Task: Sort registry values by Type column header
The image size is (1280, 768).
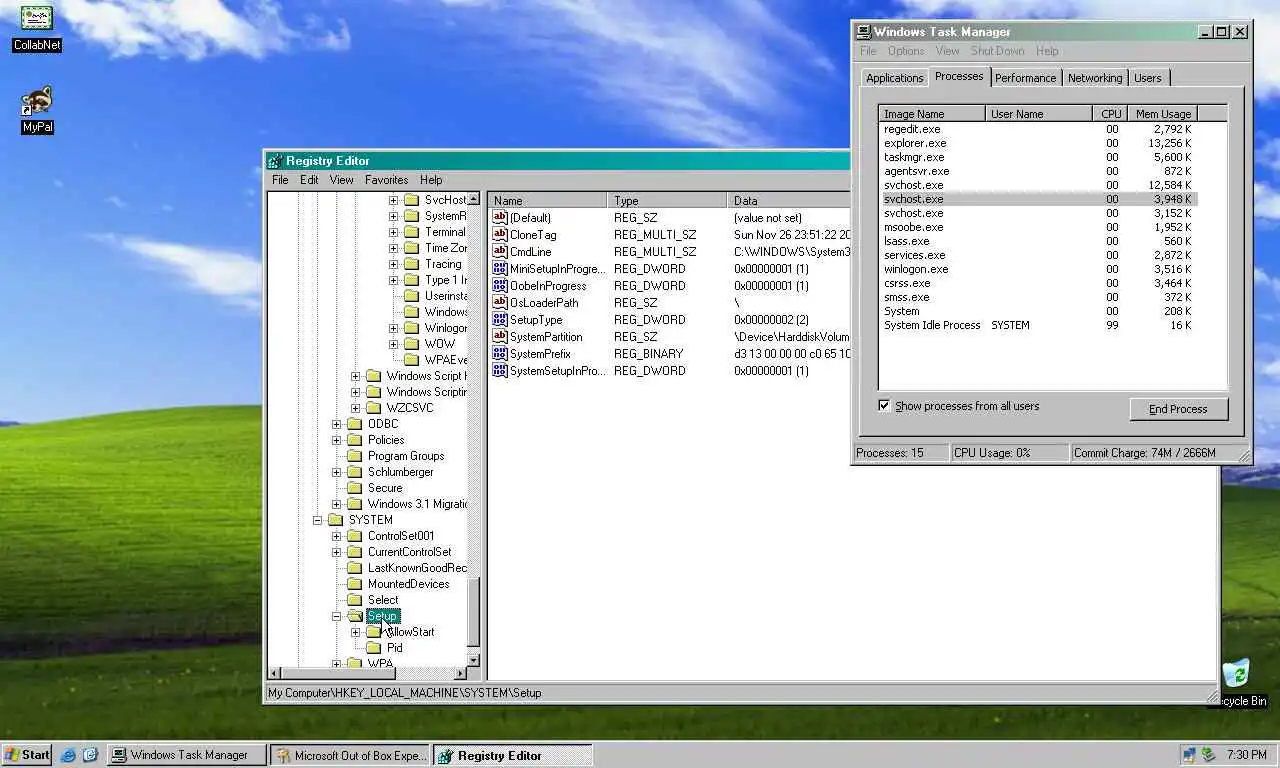Action: (667, 201)
